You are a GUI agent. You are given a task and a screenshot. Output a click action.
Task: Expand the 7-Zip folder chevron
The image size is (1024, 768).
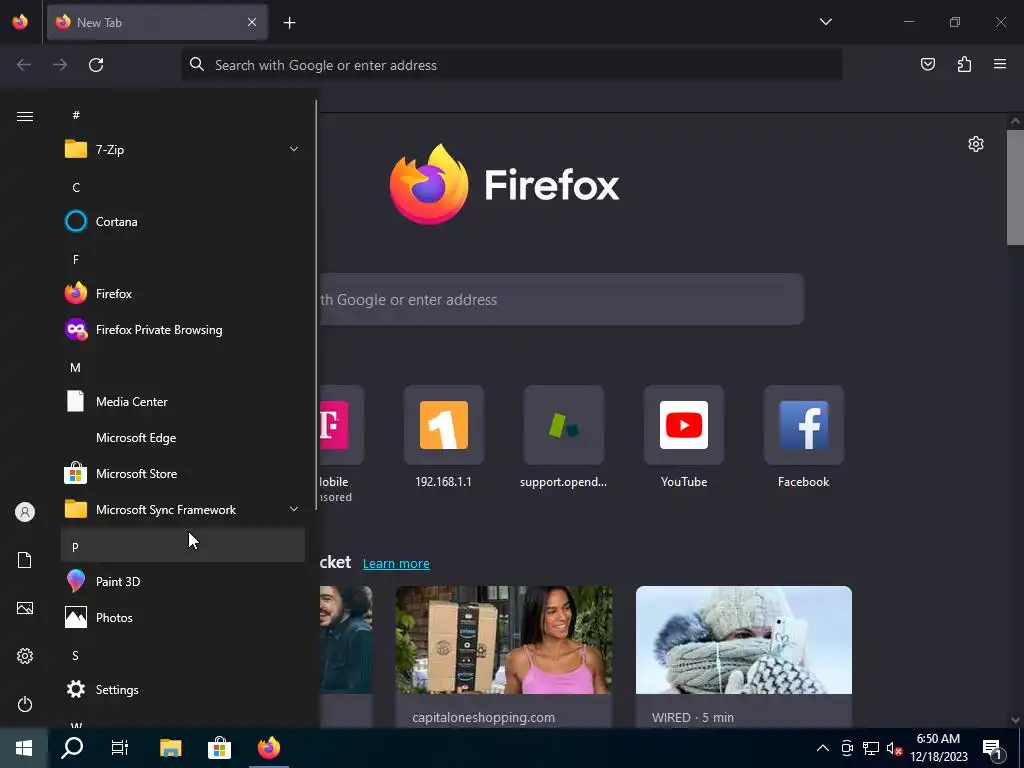coord(294,150)
